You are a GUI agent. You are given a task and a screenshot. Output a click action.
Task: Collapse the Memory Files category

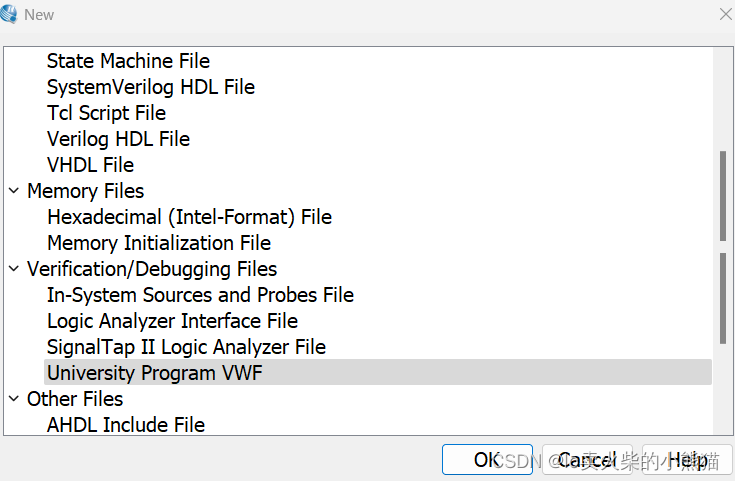(x=14, y=191)
